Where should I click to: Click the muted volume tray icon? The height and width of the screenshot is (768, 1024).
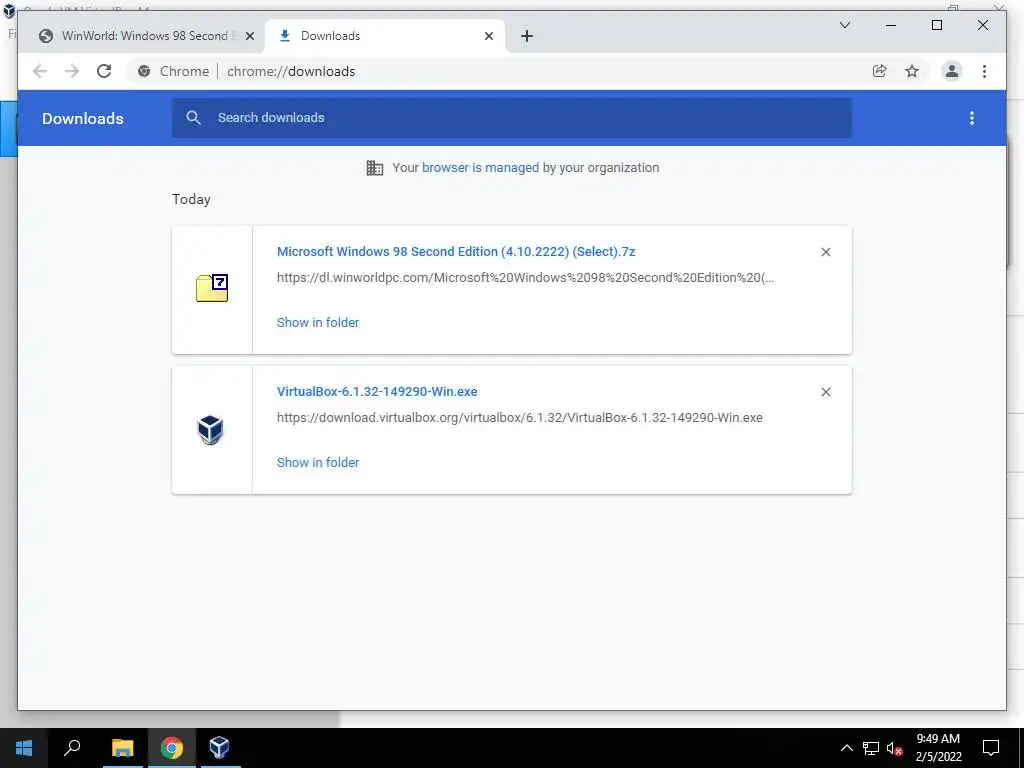point(895,748)
